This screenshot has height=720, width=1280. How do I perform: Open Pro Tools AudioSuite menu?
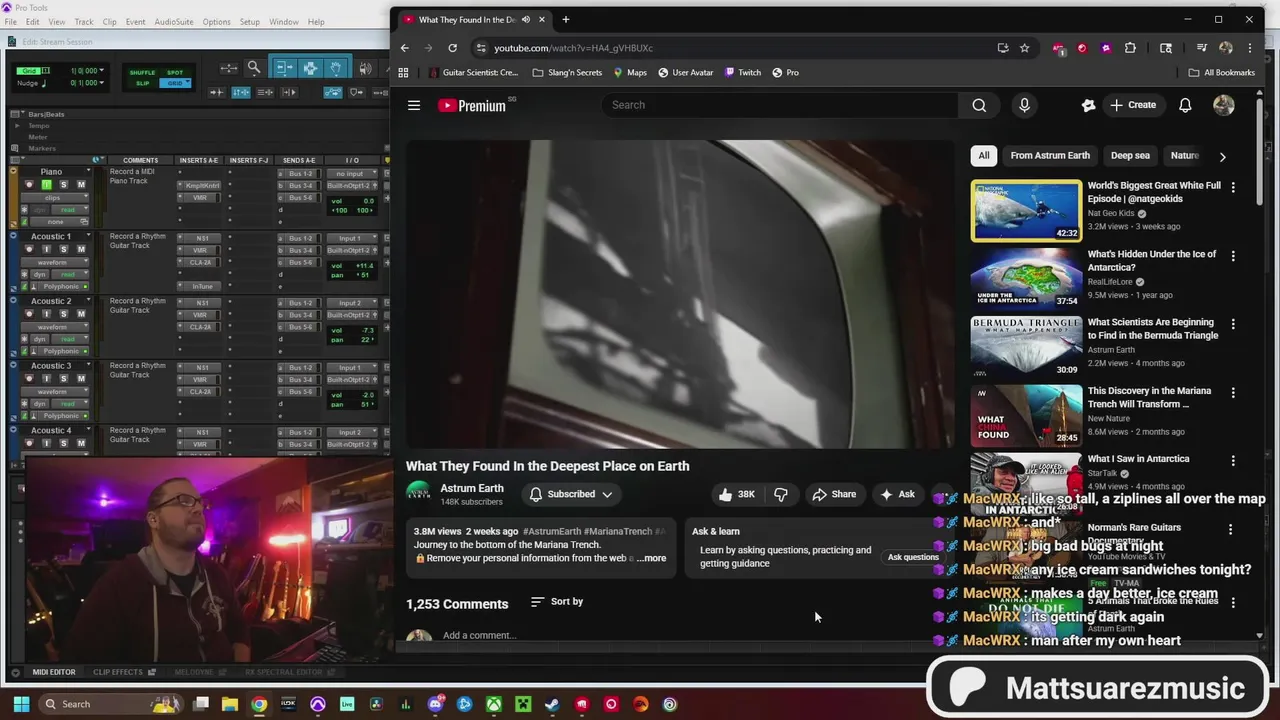(174, 22)
